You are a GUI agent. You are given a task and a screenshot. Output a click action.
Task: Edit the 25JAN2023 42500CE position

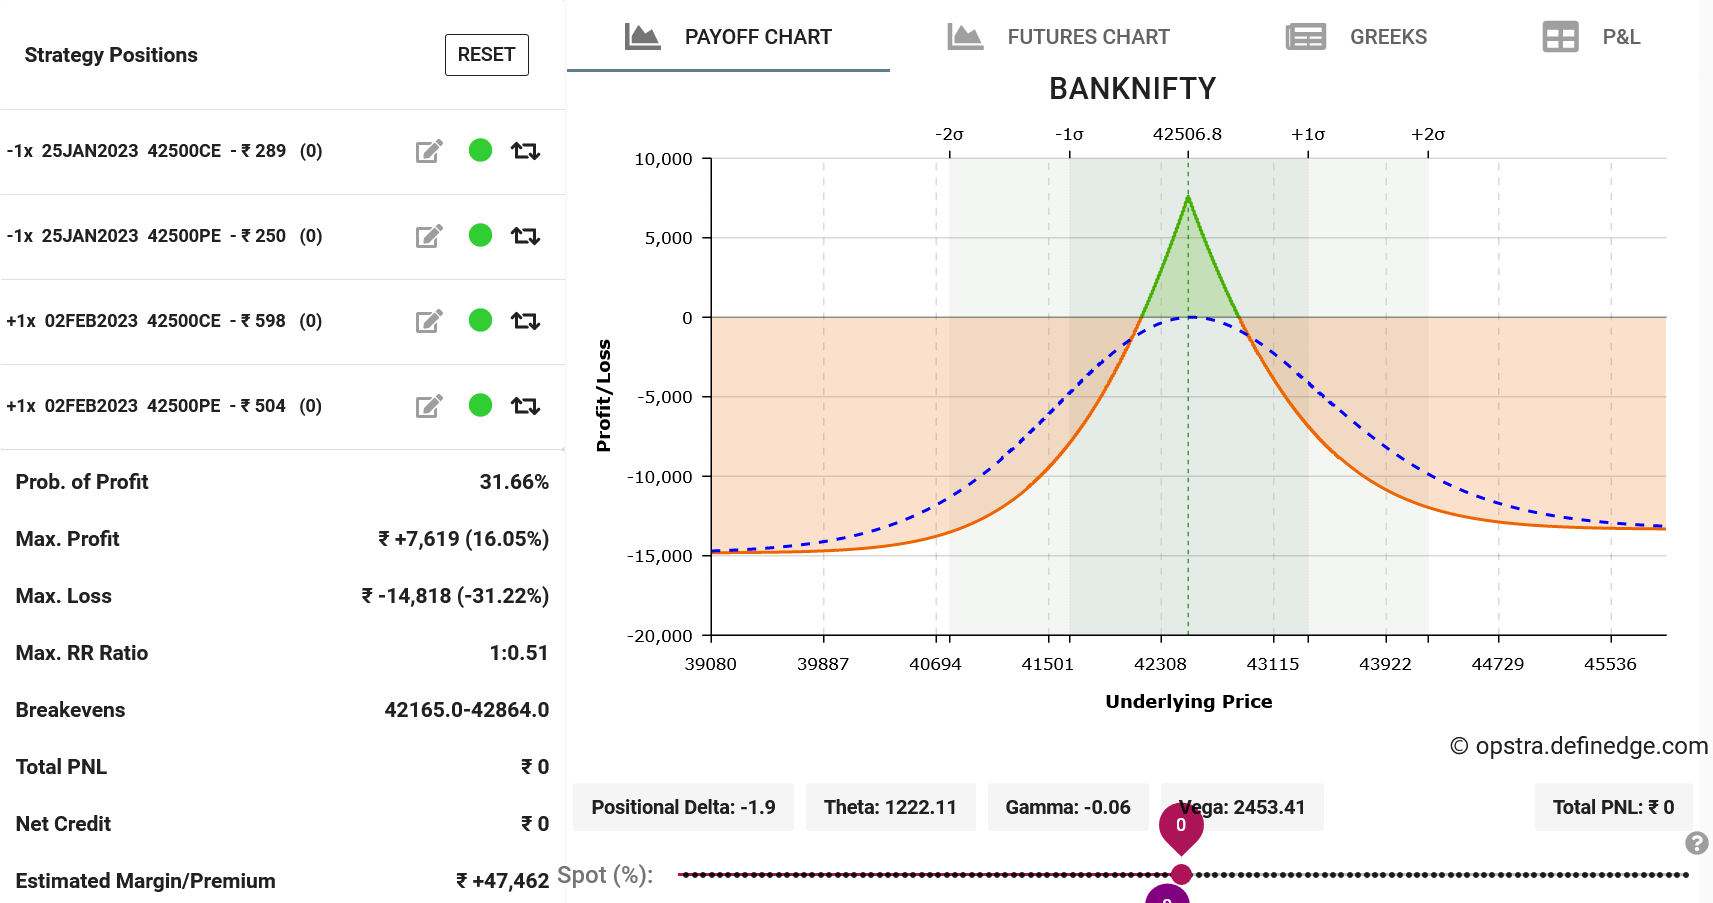pos(429,151)
